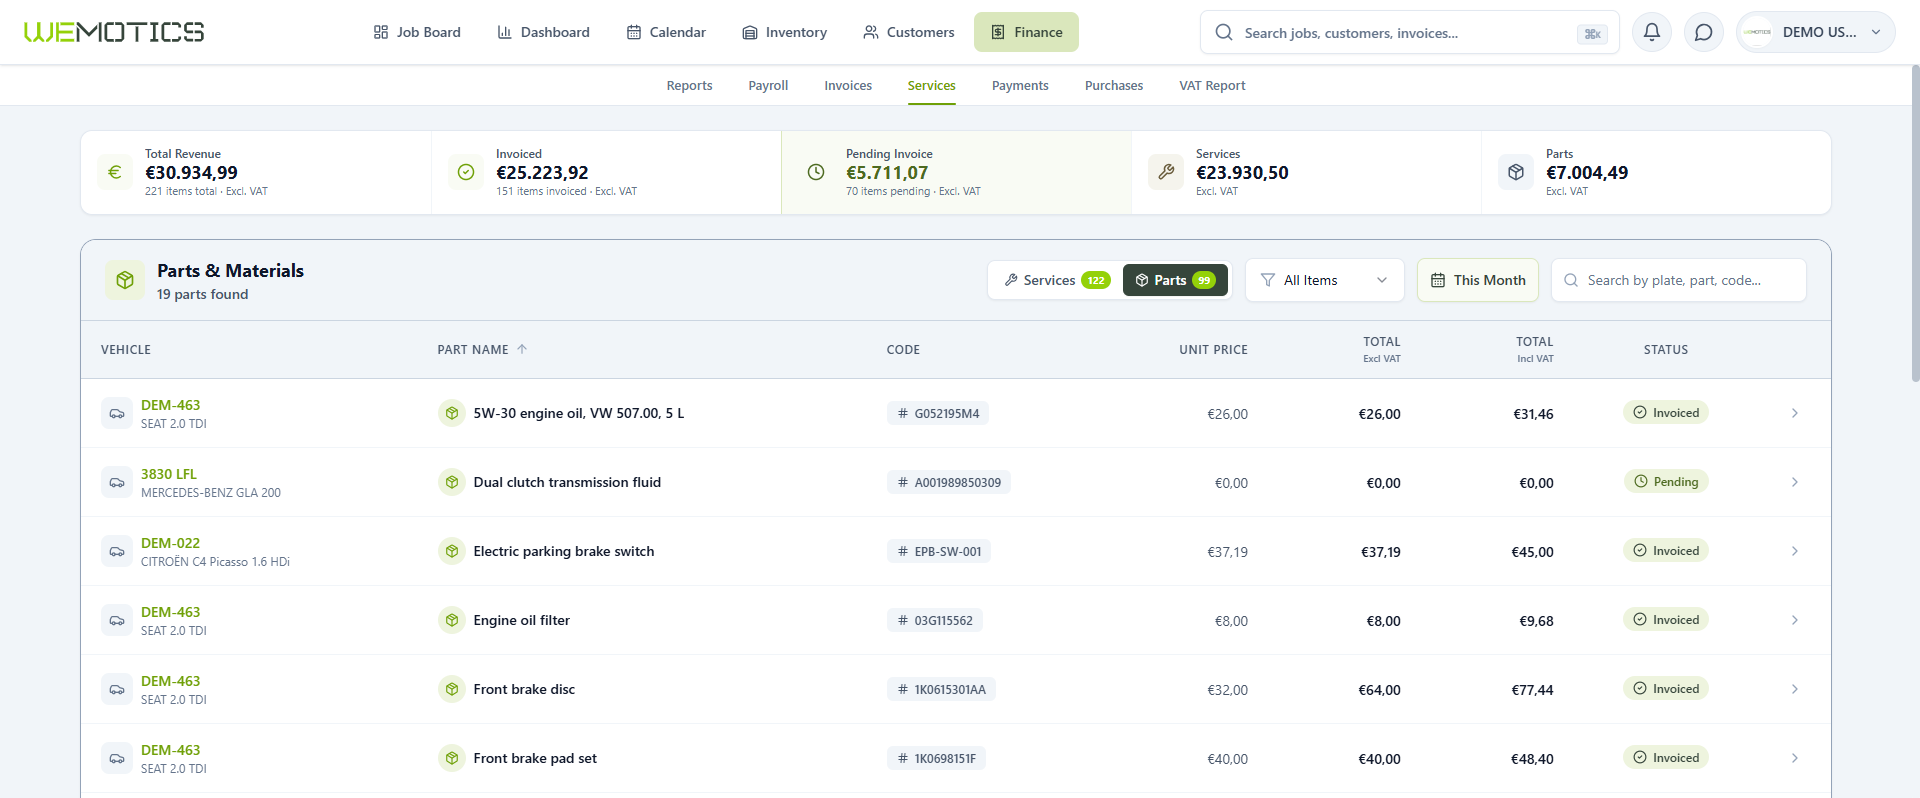Open DEM-463 link in Engine oil filter row
Viewport: 1920px width, 798px height.
[170, 612]
